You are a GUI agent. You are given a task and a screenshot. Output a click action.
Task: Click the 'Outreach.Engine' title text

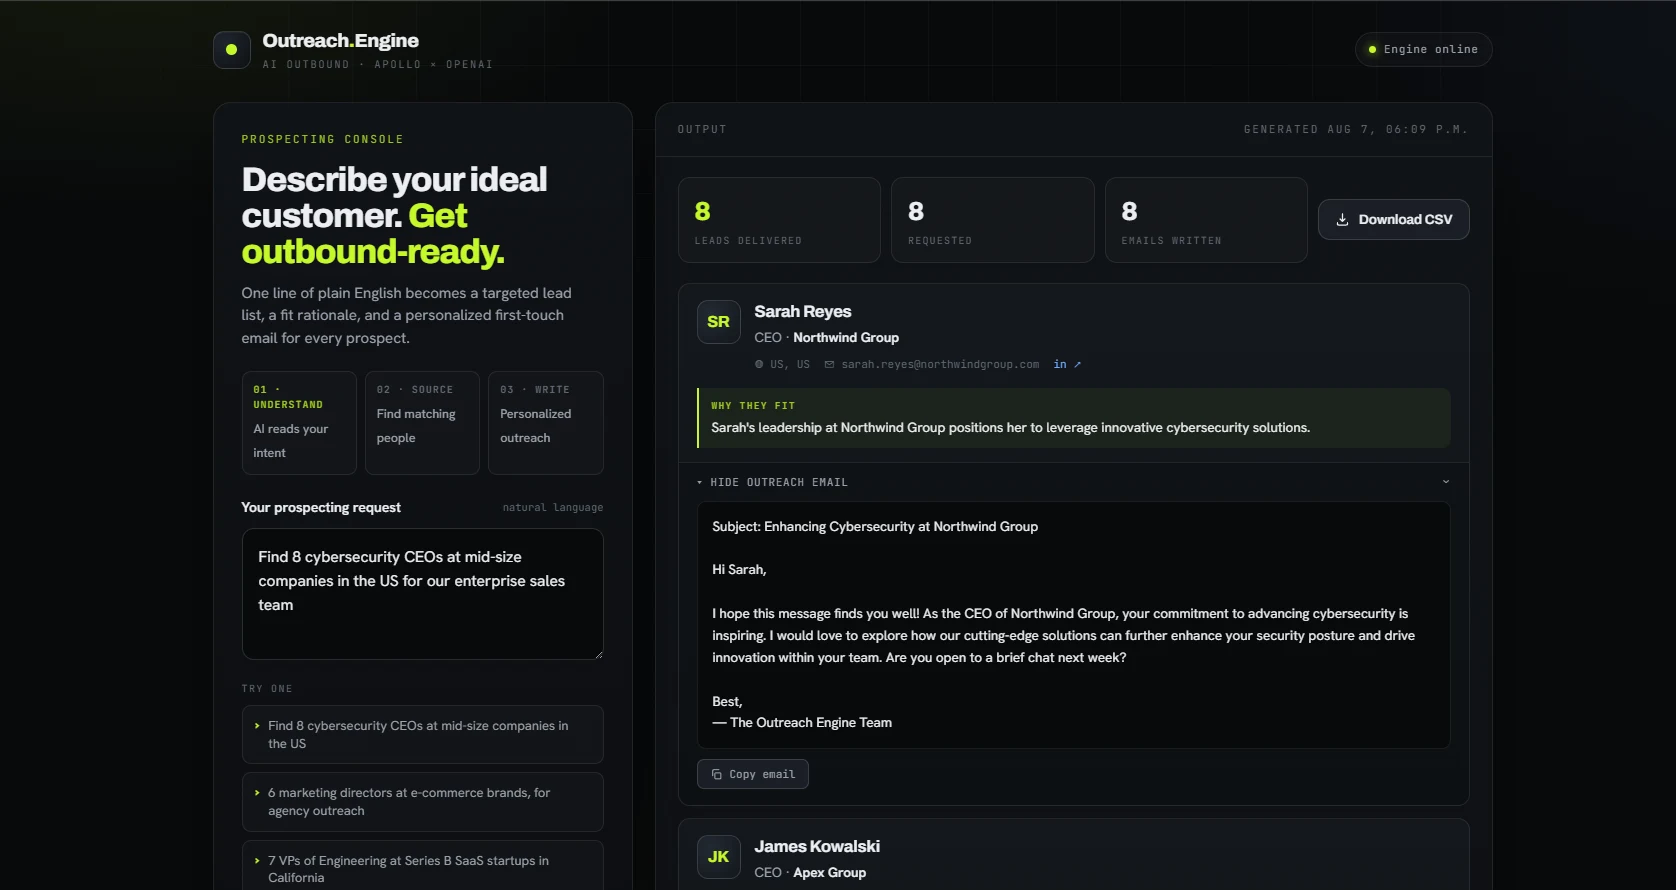pyautogui.click(x=341, y=41)
